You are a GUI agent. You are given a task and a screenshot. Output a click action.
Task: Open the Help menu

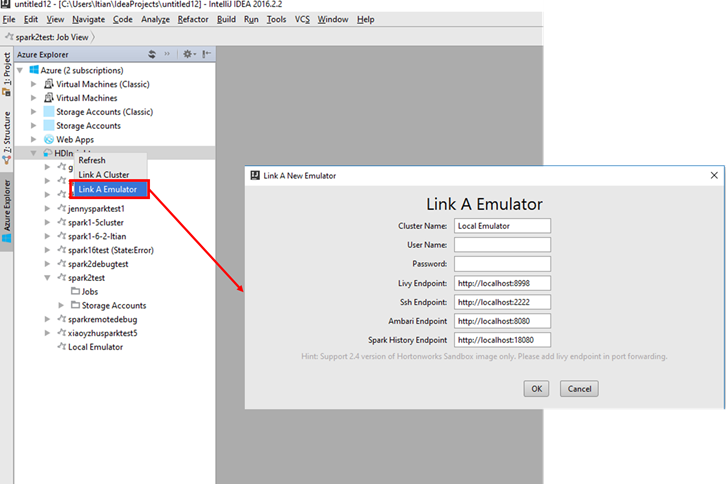365,19
